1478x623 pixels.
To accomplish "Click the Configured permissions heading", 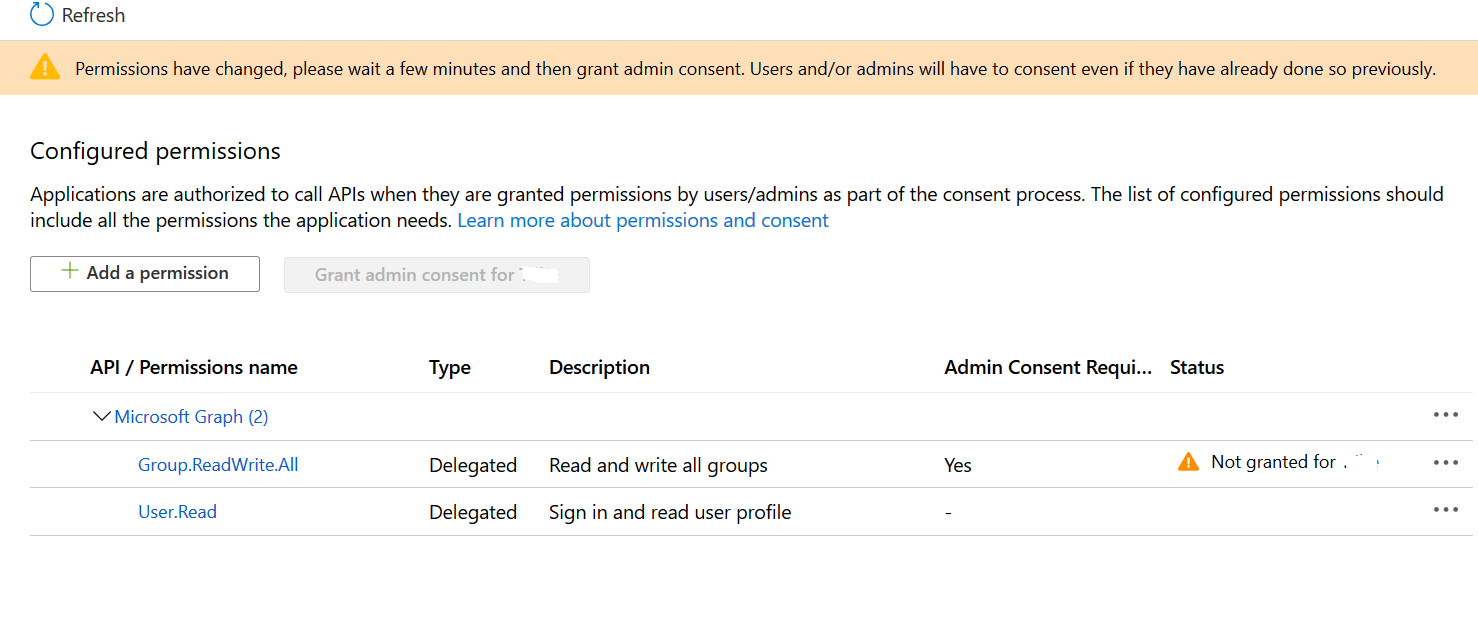I will [x=155, y=151].
